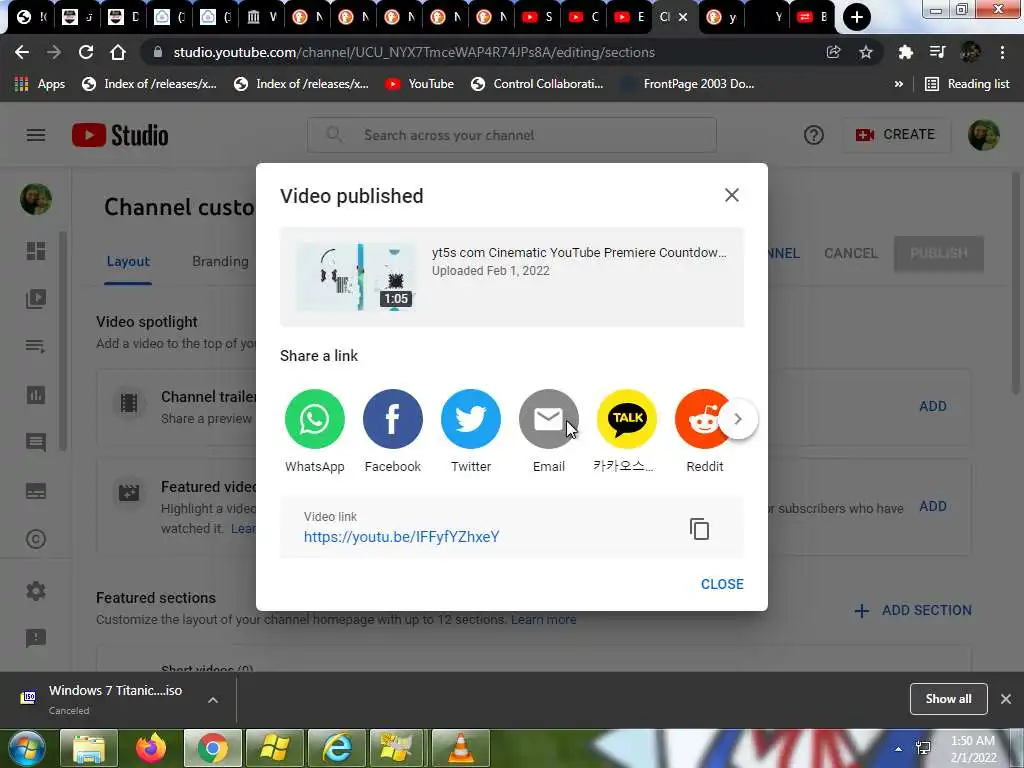Bookmark the page with star icon
The height and width of the screenshot is (768, 1024).
(865, 52)
